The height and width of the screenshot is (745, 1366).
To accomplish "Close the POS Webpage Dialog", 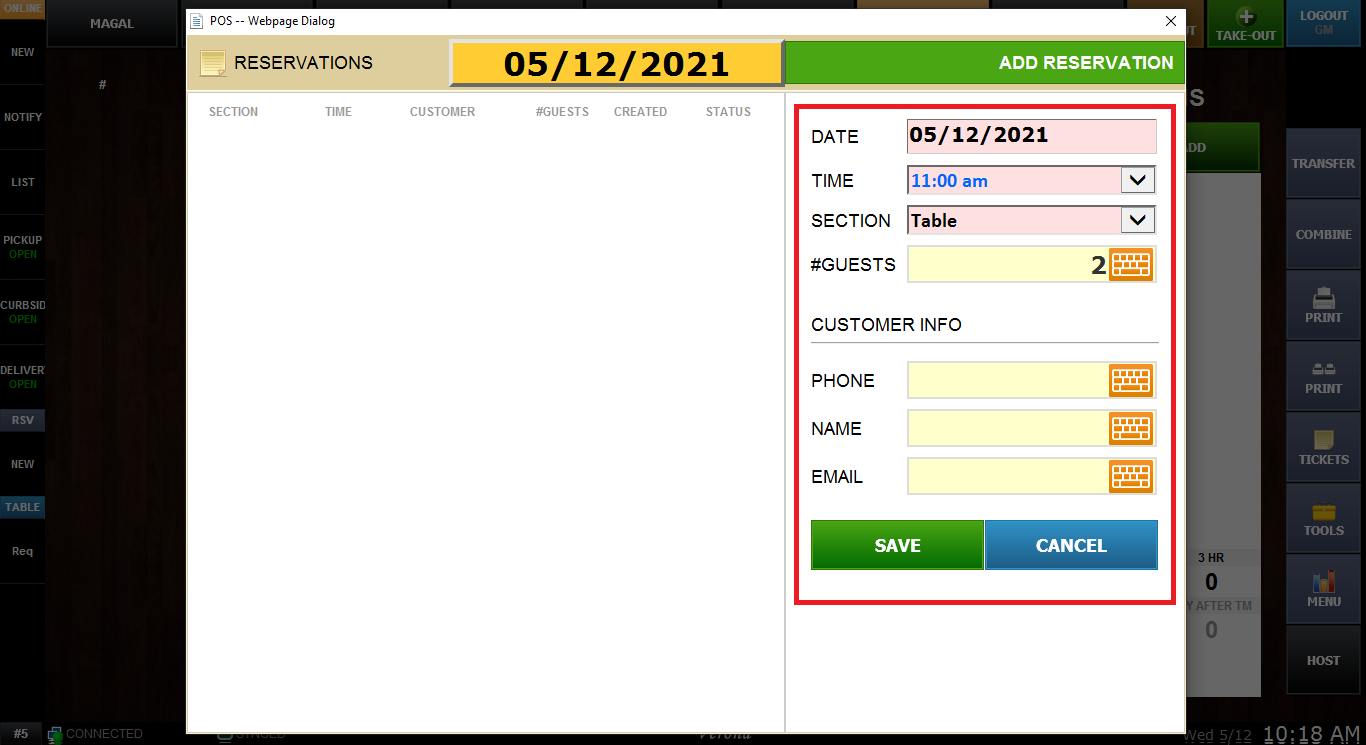I will (1171, 21).
